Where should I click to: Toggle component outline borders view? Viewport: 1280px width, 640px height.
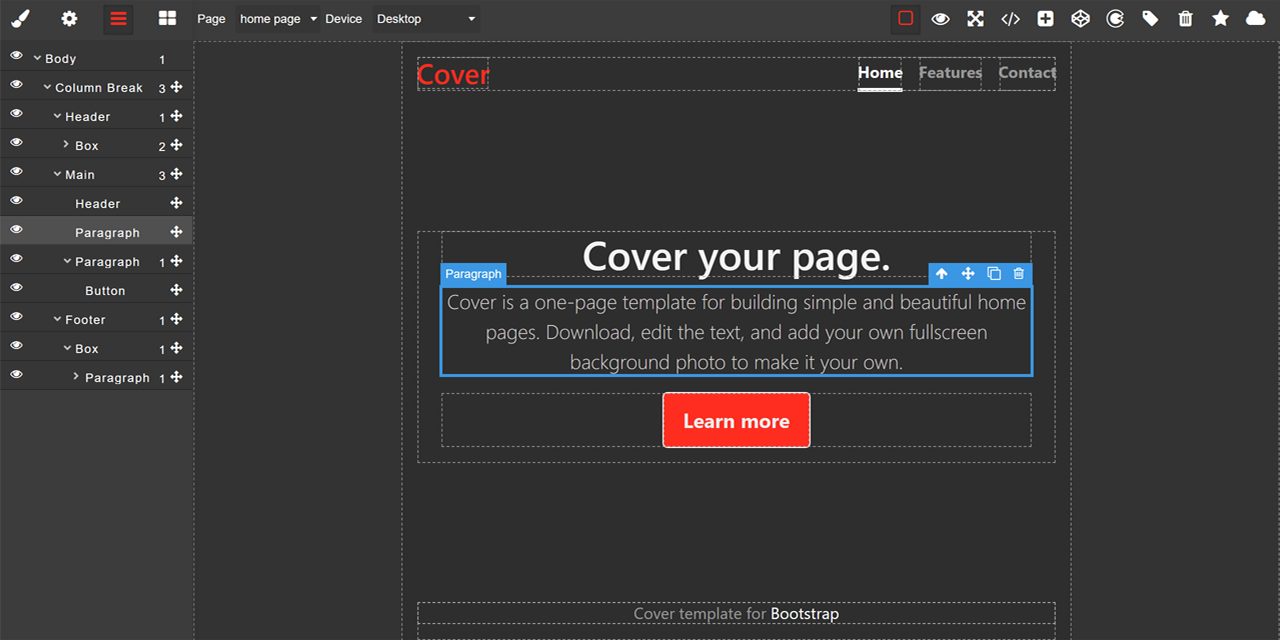pos(905,18)
